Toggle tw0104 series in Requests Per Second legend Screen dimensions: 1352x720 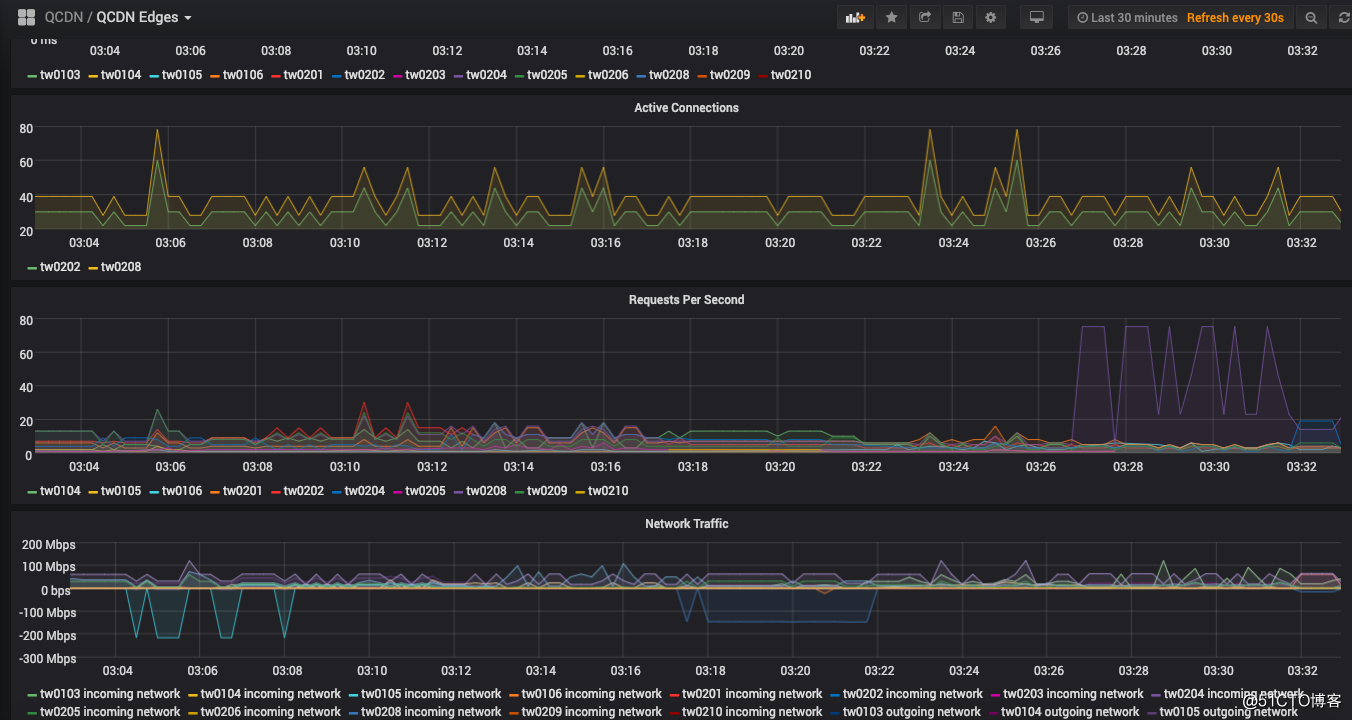[60, 491]
